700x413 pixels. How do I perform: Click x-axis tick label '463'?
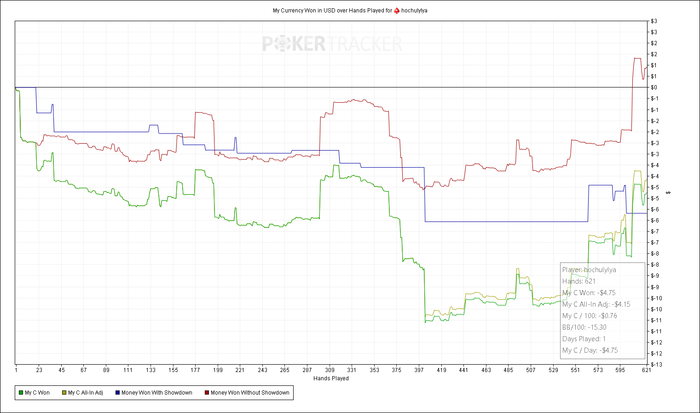coord(486,370)
